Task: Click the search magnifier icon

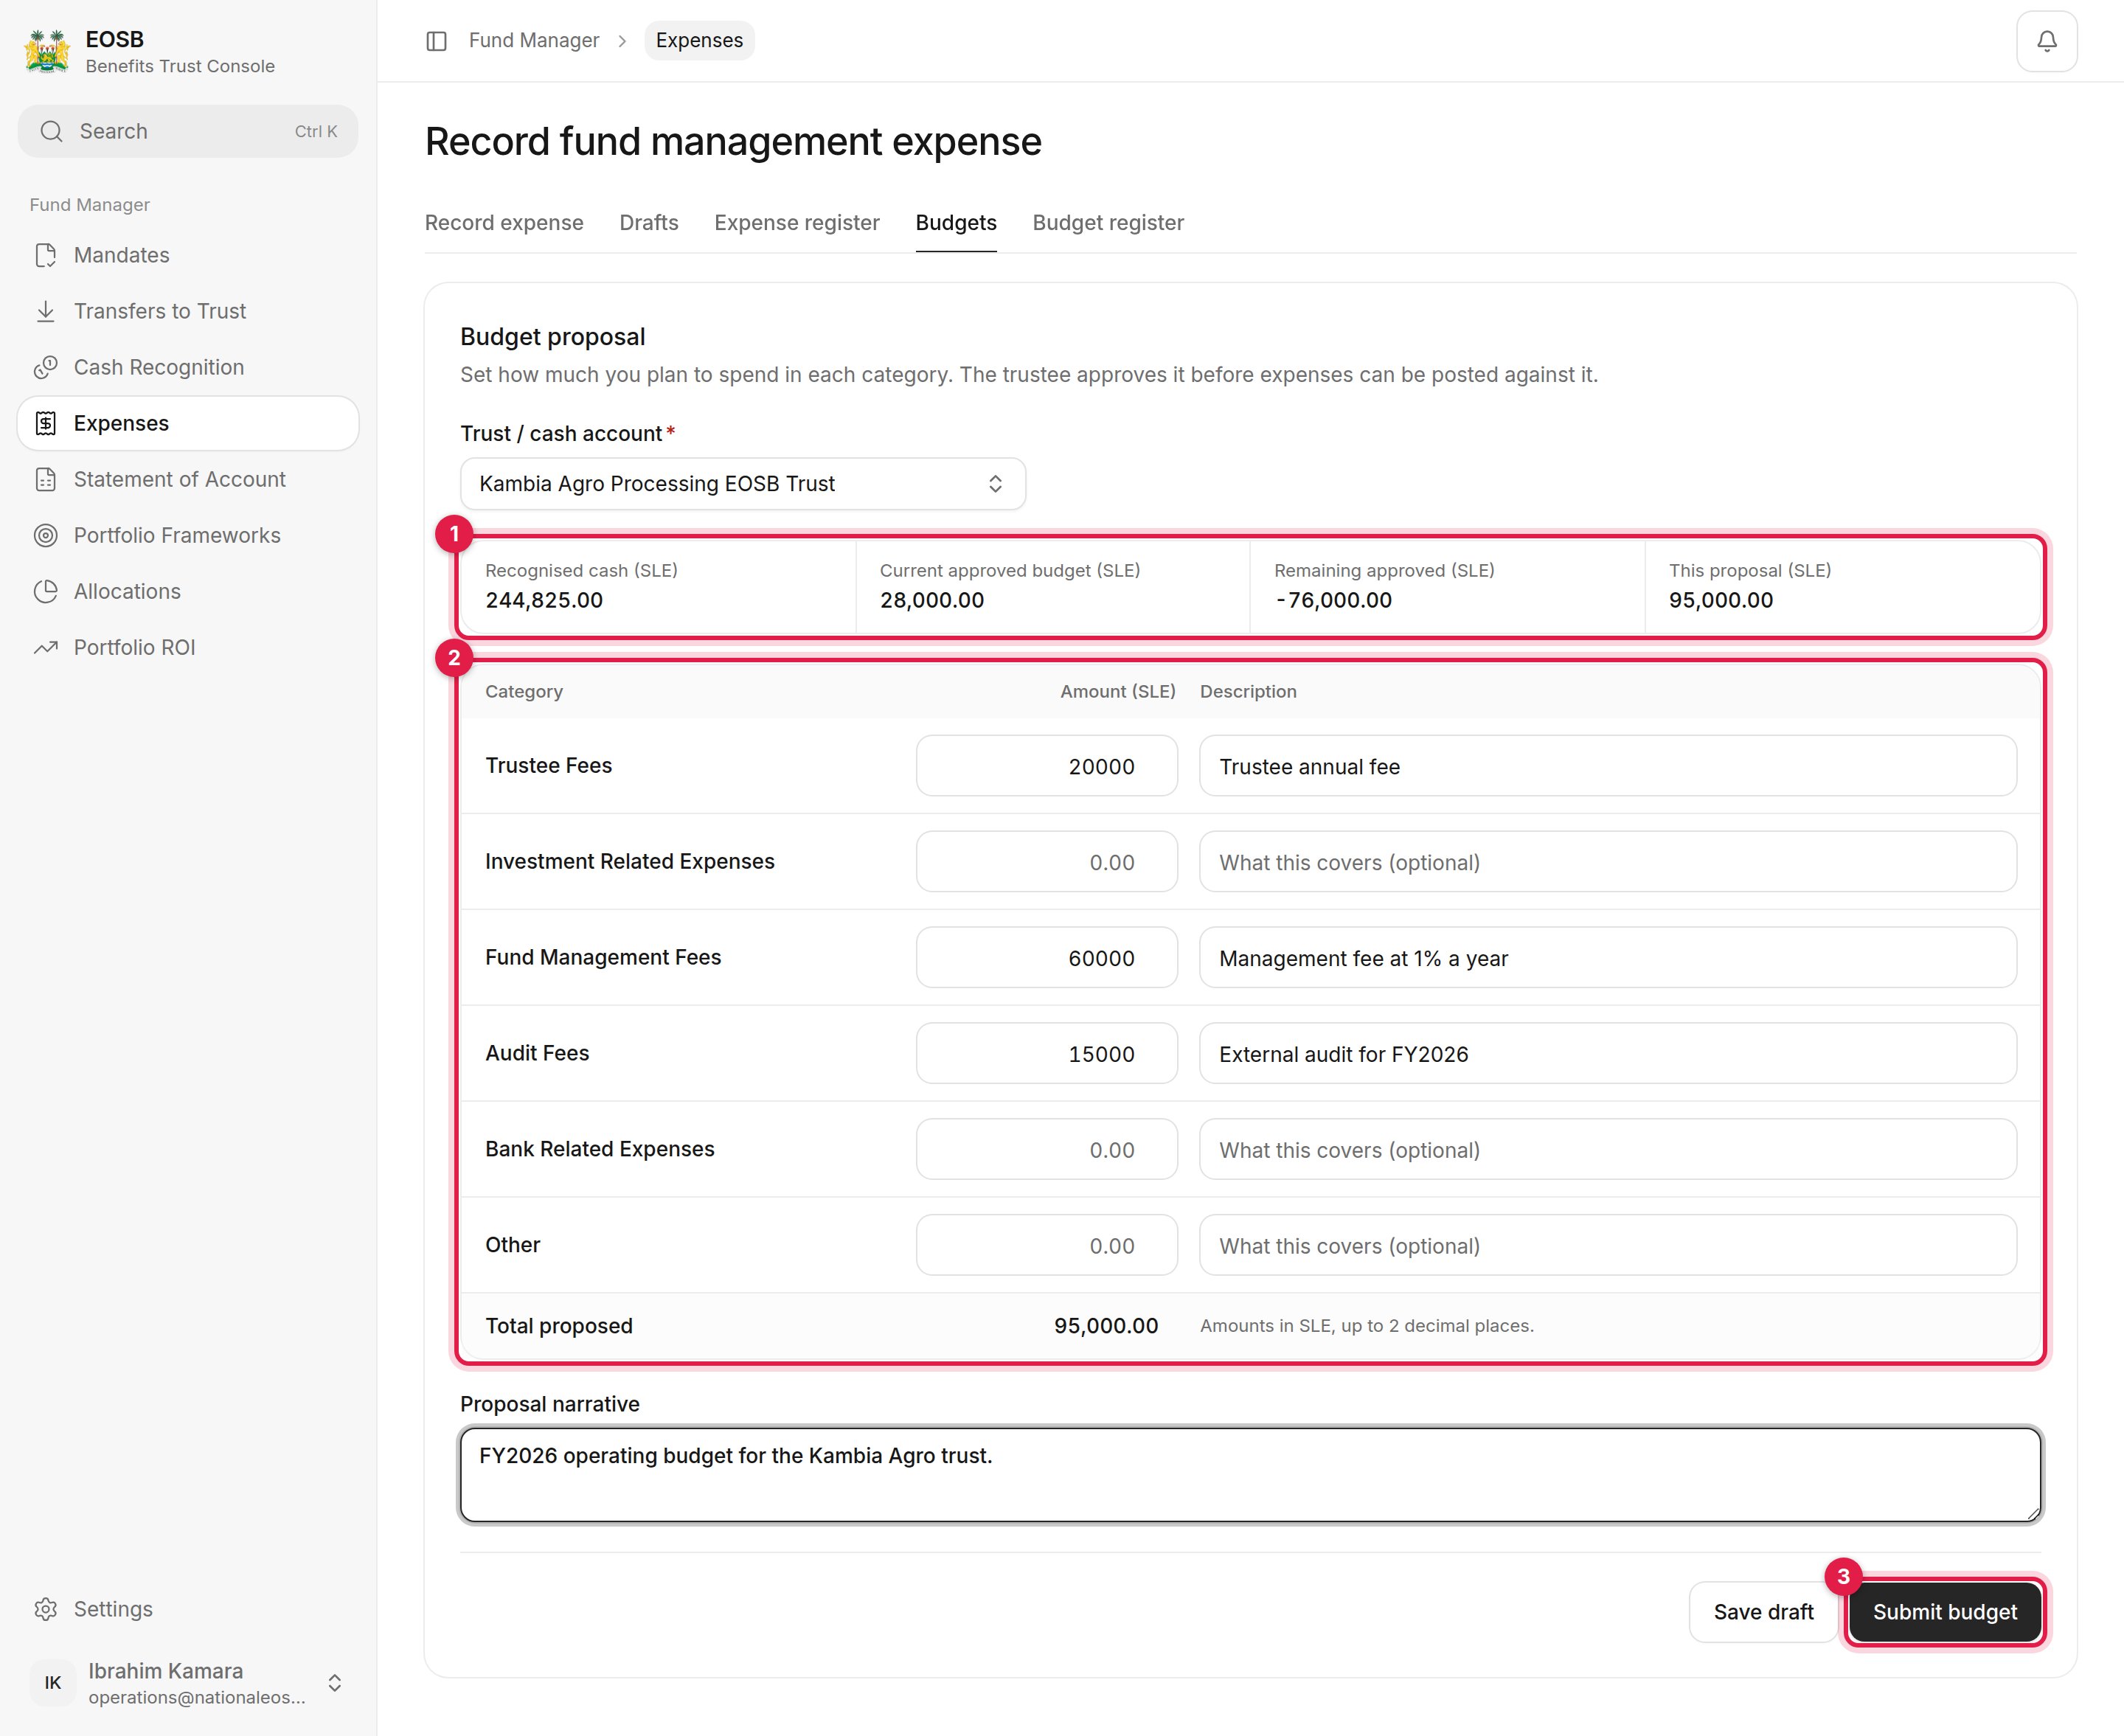Action: tap(51, 131)
